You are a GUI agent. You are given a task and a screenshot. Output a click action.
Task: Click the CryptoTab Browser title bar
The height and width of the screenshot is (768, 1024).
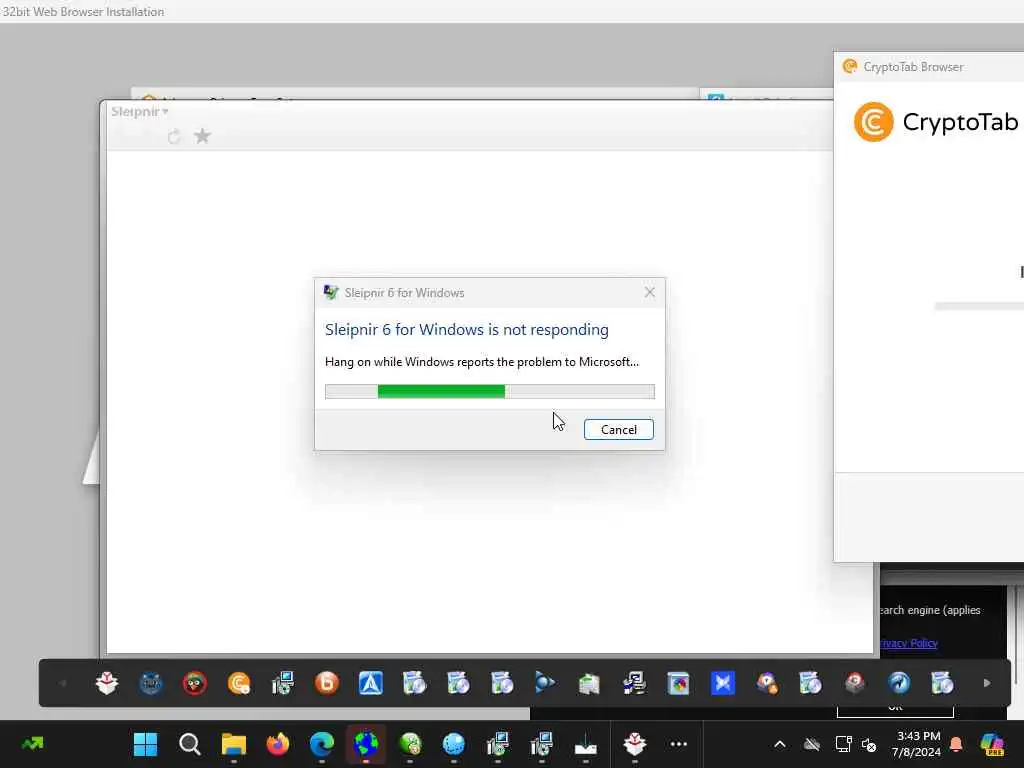(x=929, y=67)
